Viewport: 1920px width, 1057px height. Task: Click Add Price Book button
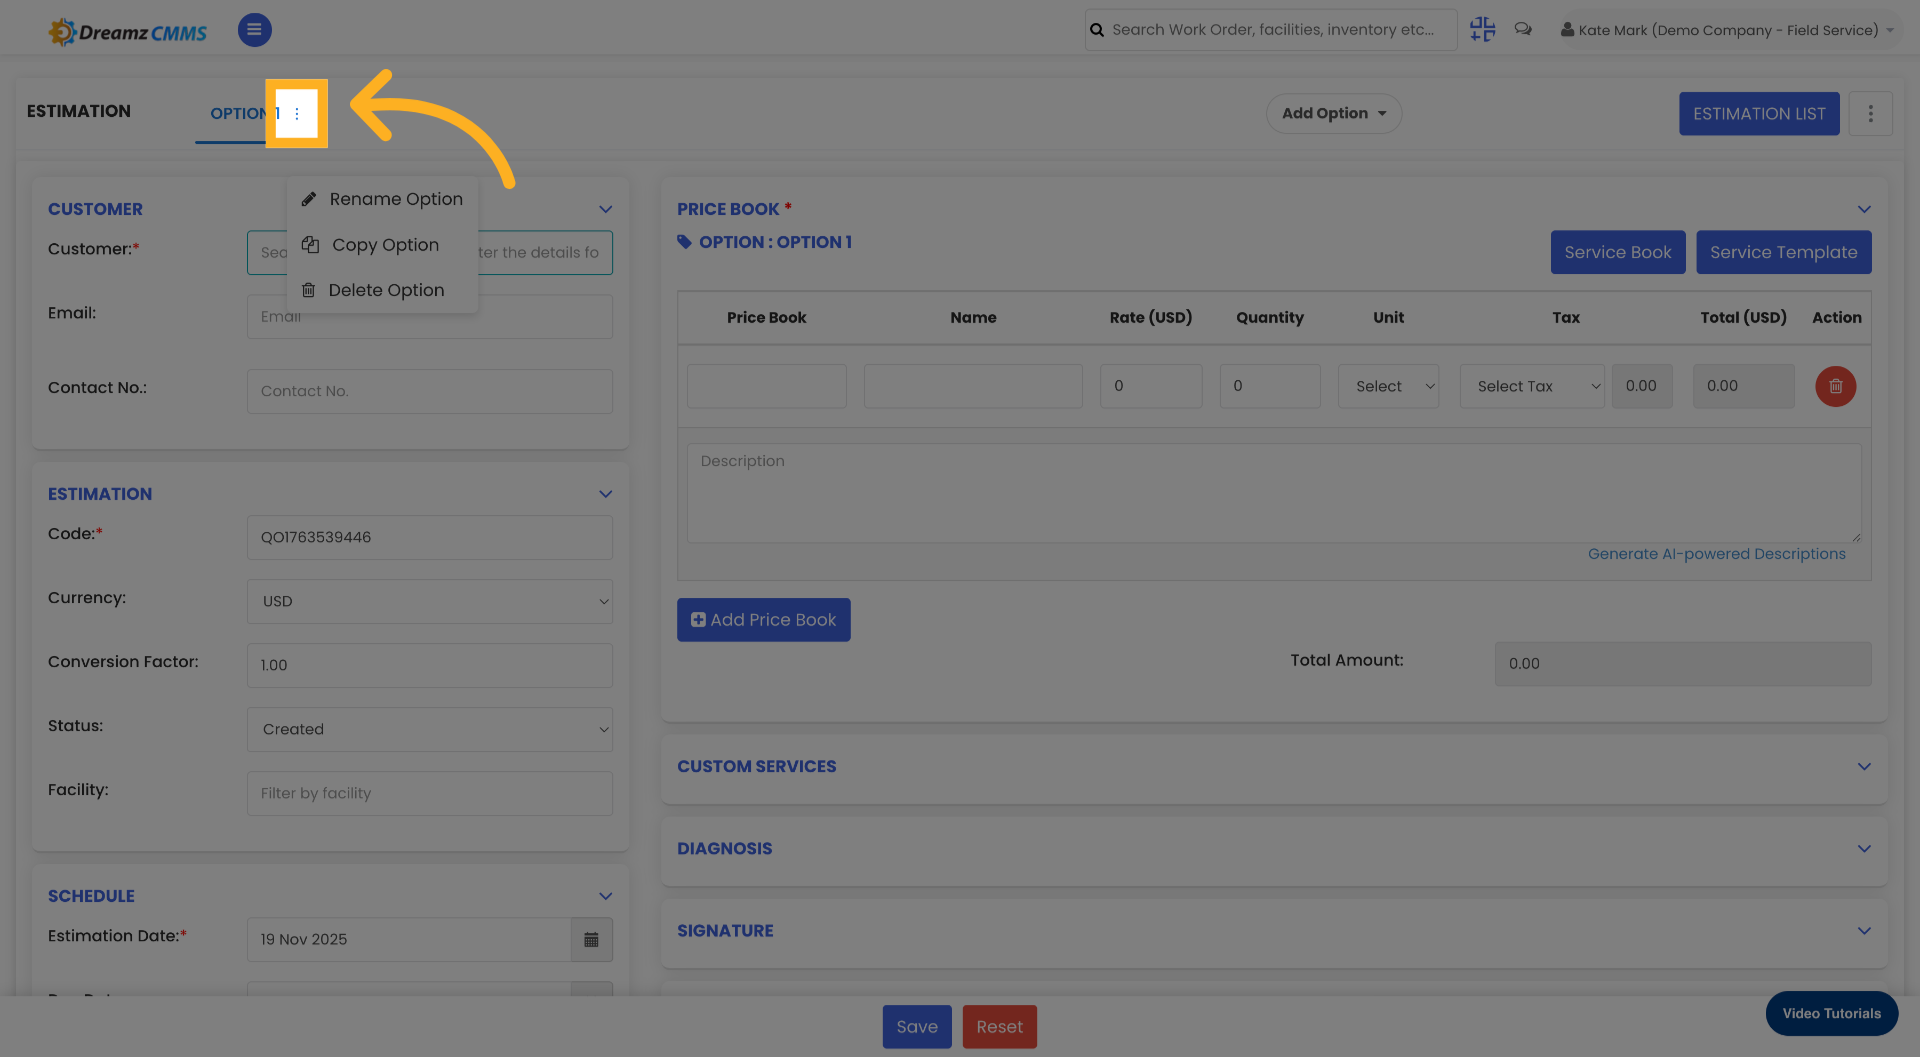763,620
